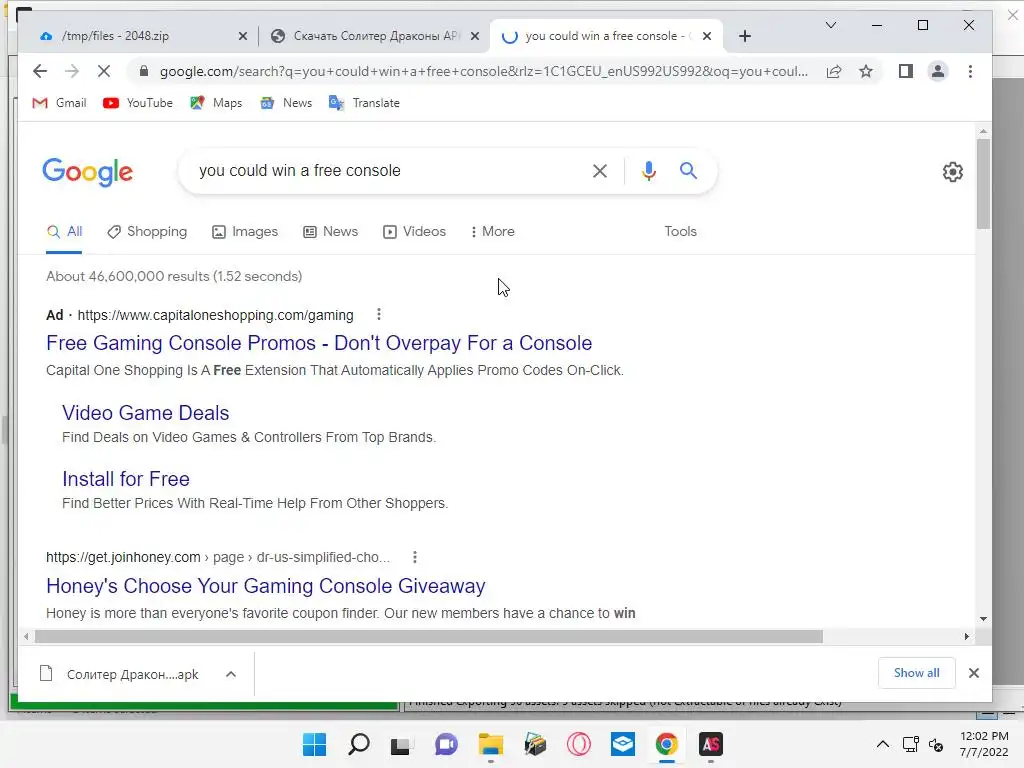
Task: Open the AS app on taskbar
Action: point(711,744)
